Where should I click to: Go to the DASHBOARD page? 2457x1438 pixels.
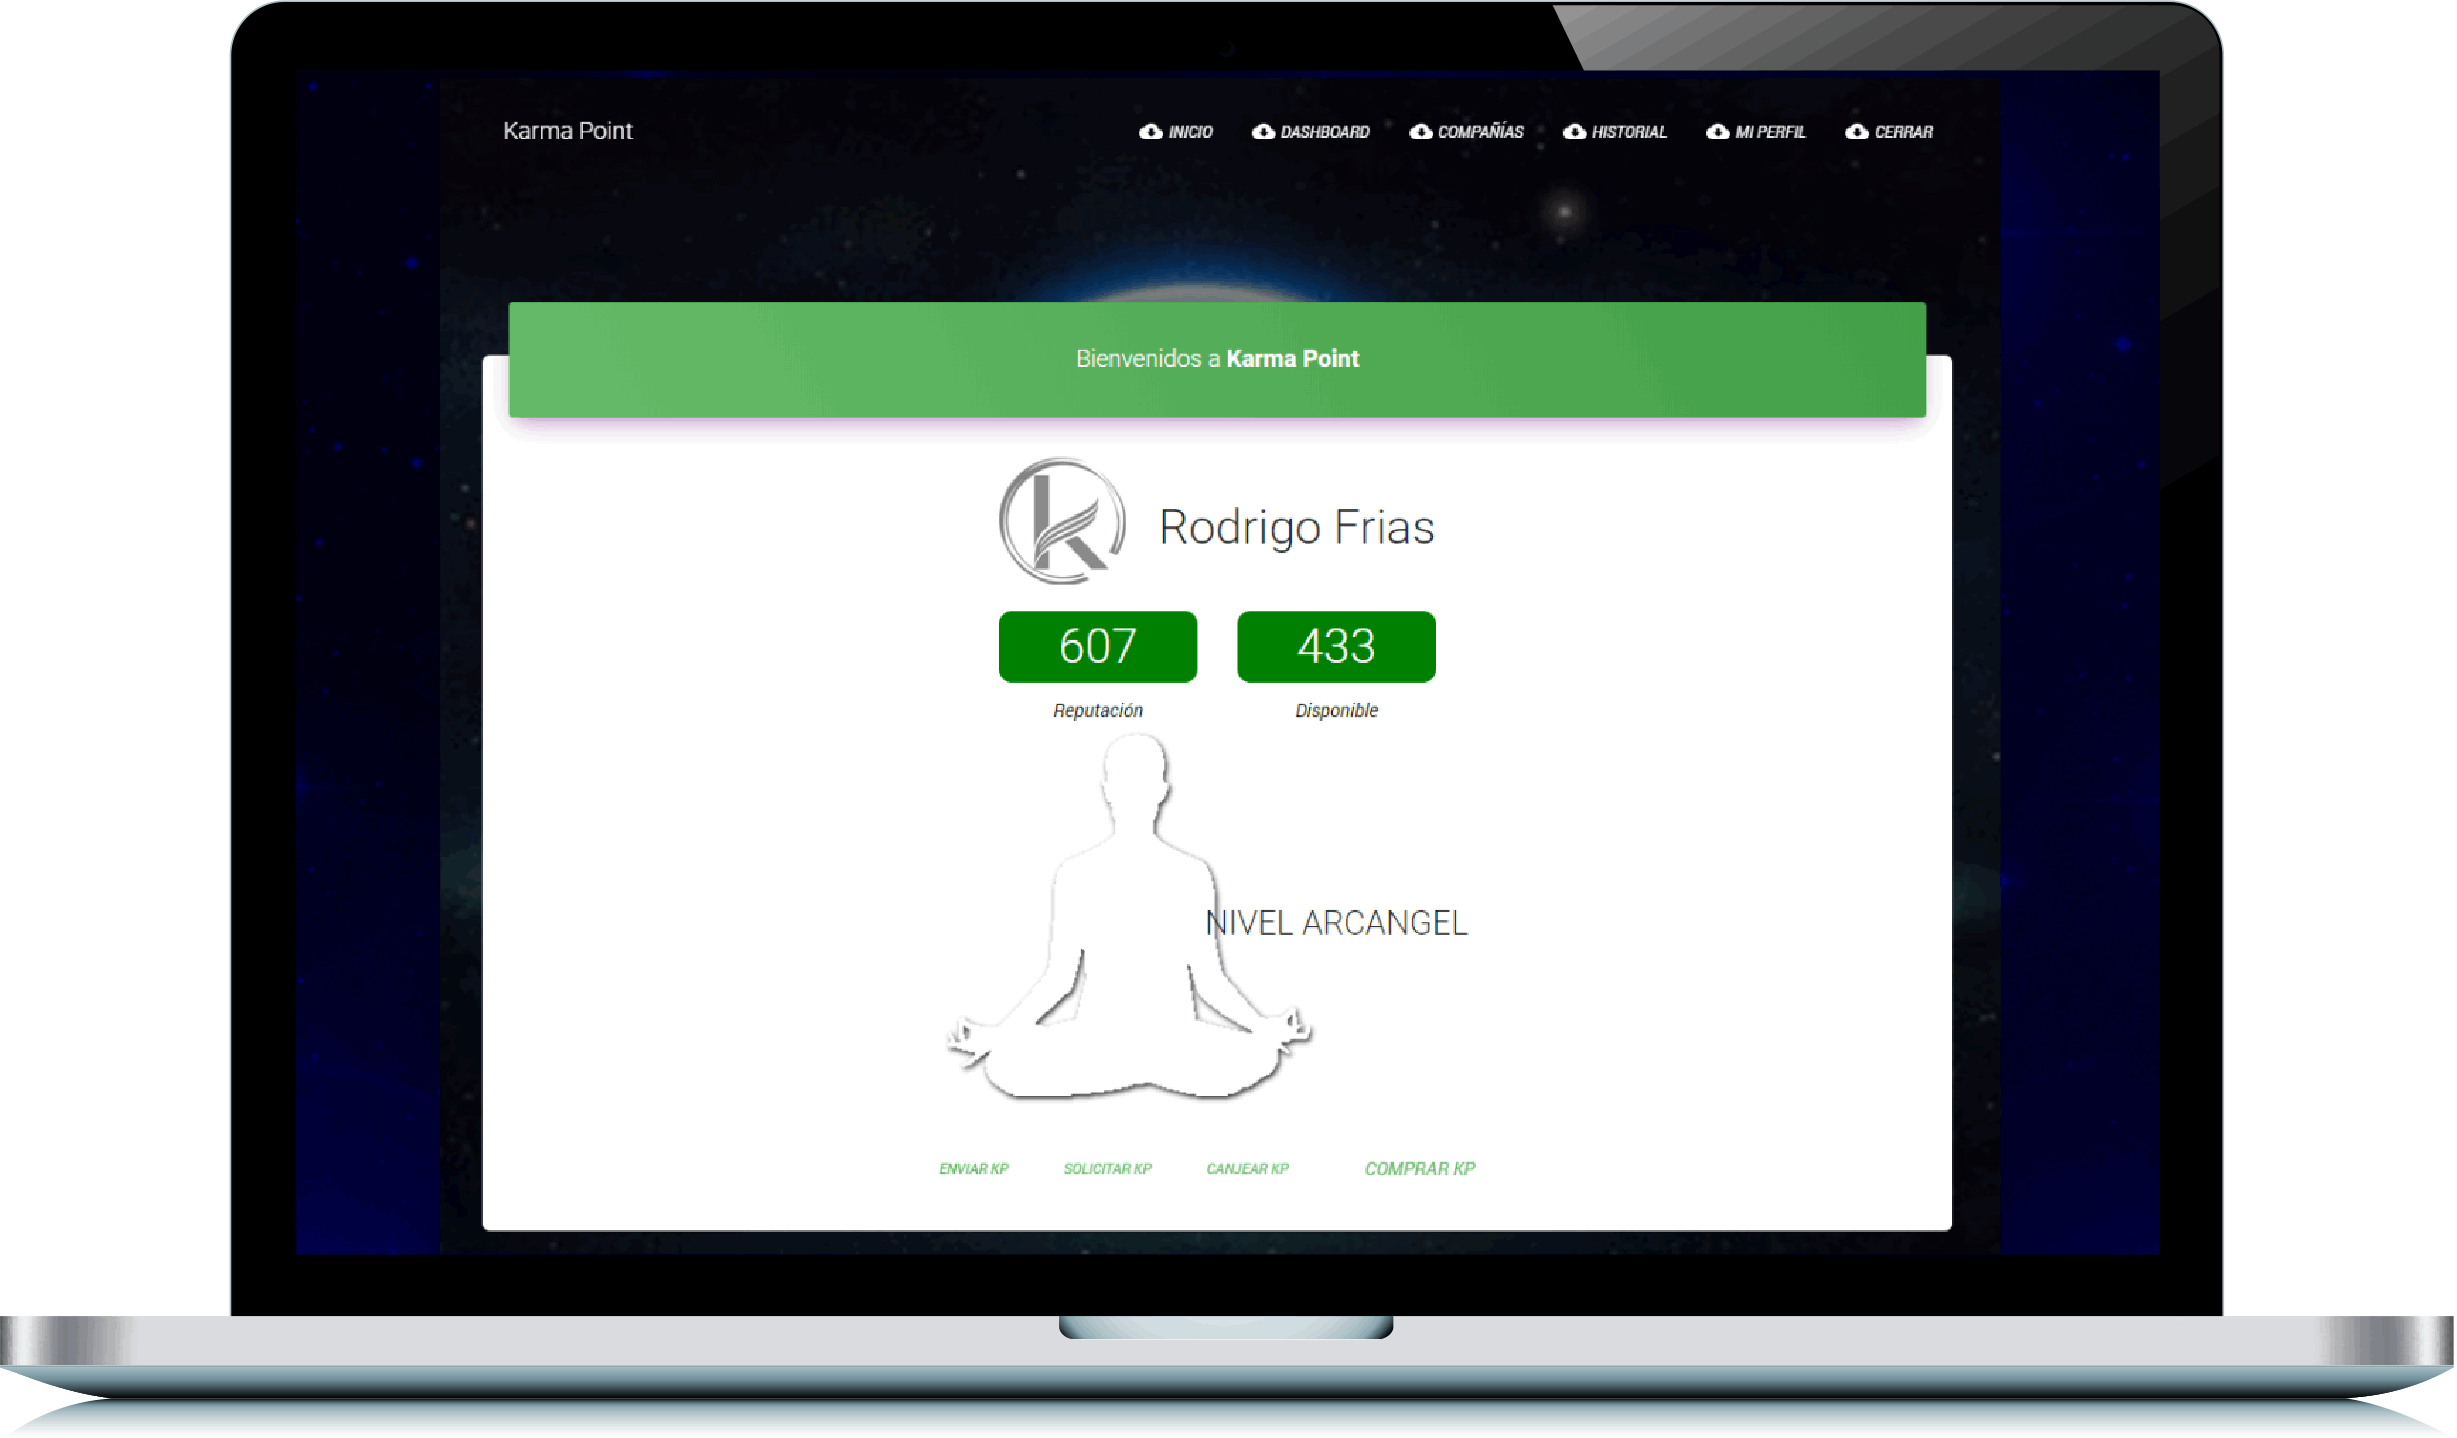coord(1324,132)
